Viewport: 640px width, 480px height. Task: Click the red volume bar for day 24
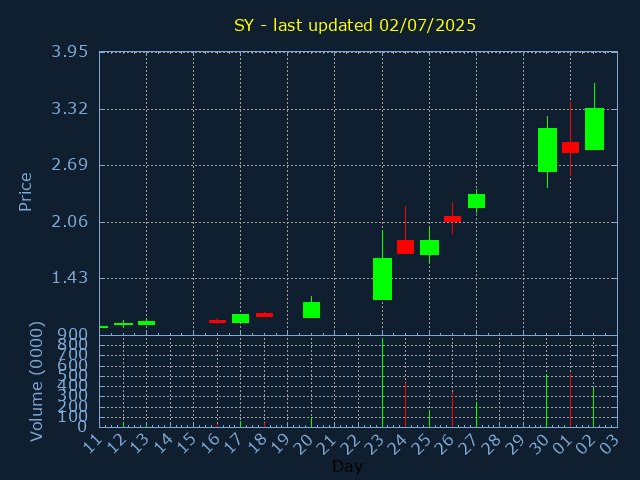click(405, 404)
